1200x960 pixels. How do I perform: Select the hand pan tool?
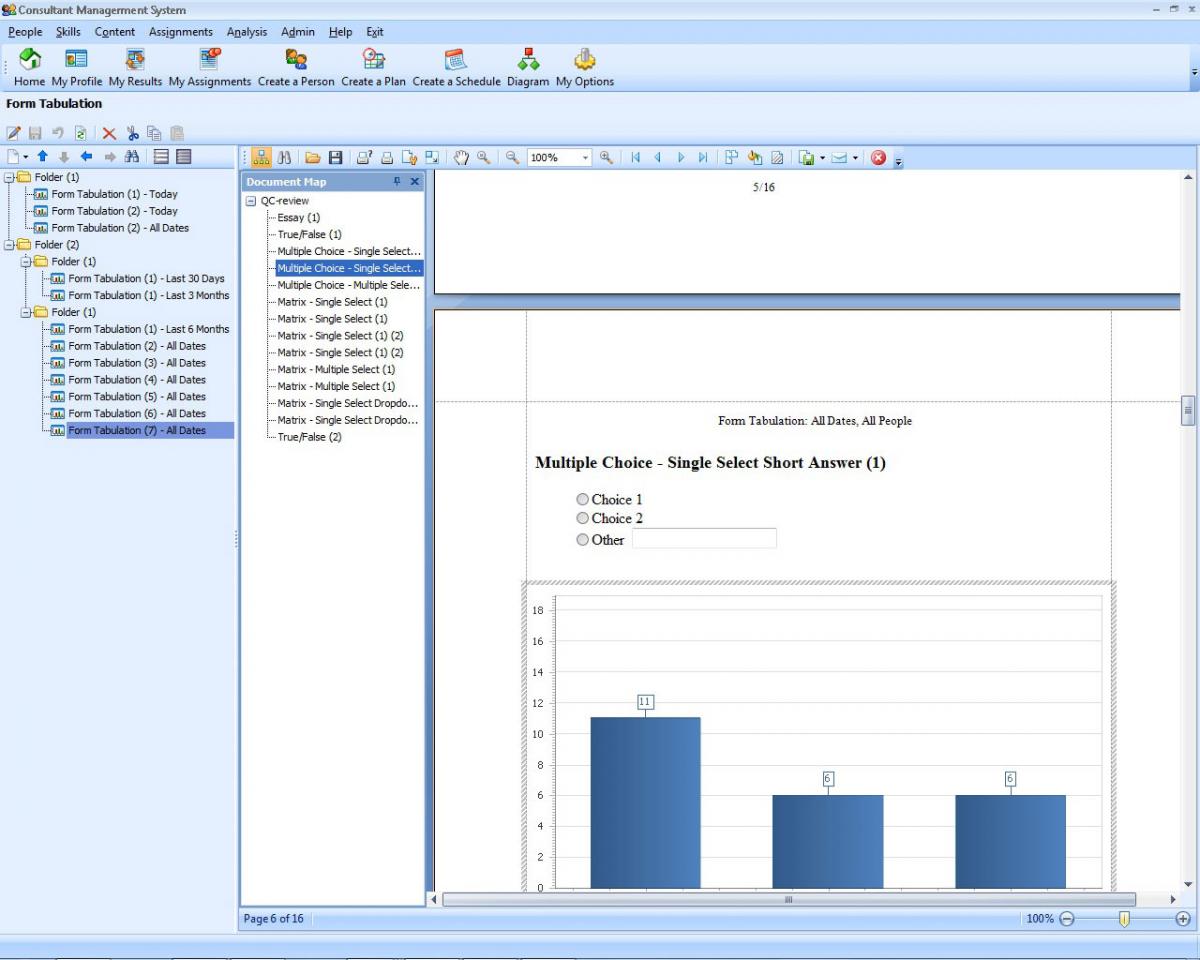[x=462, y=158]
